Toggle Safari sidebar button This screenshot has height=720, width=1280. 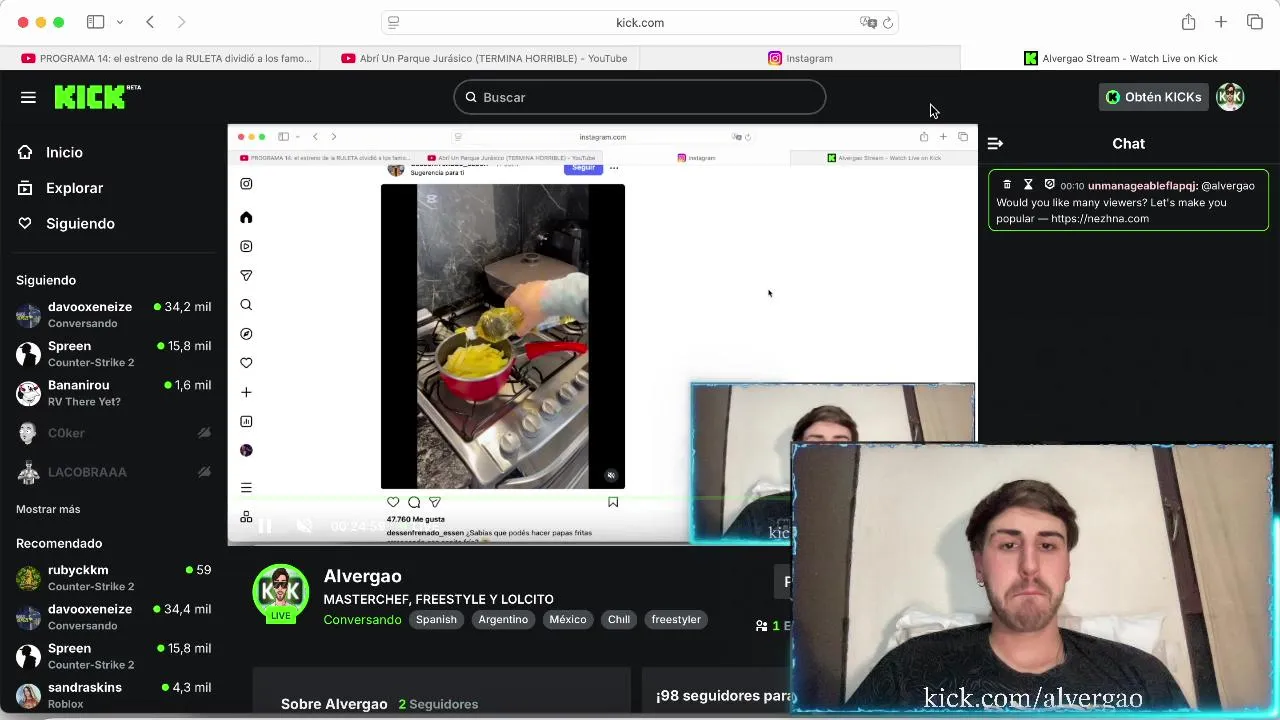point(95,22)
